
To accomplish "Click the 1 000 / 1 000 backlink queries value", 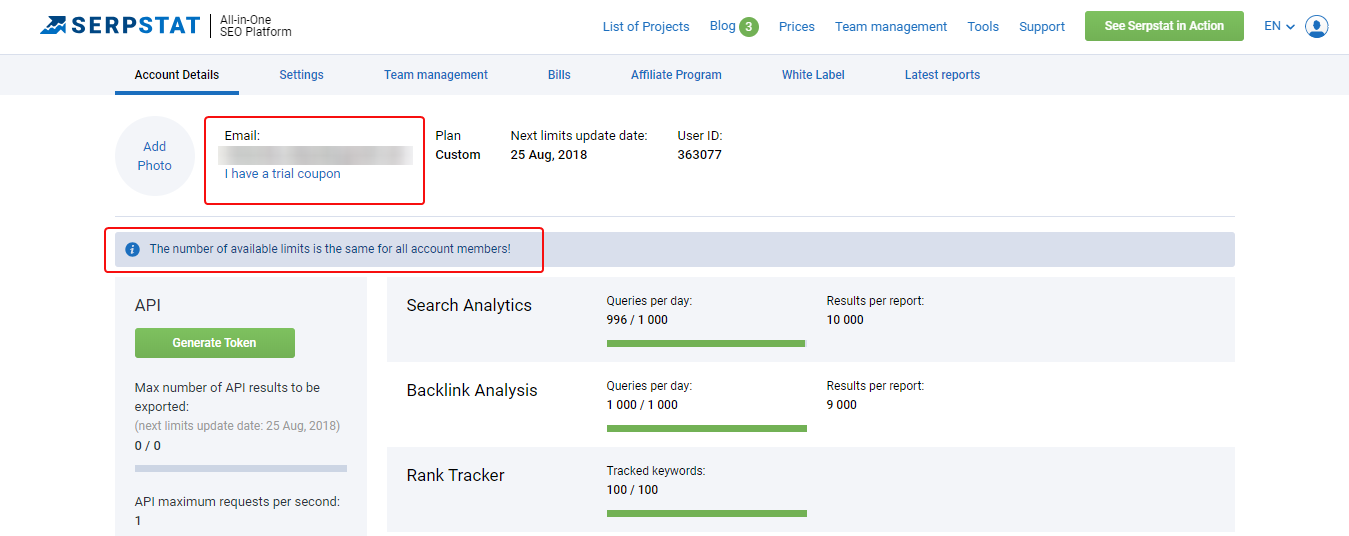I will [642, 405].
